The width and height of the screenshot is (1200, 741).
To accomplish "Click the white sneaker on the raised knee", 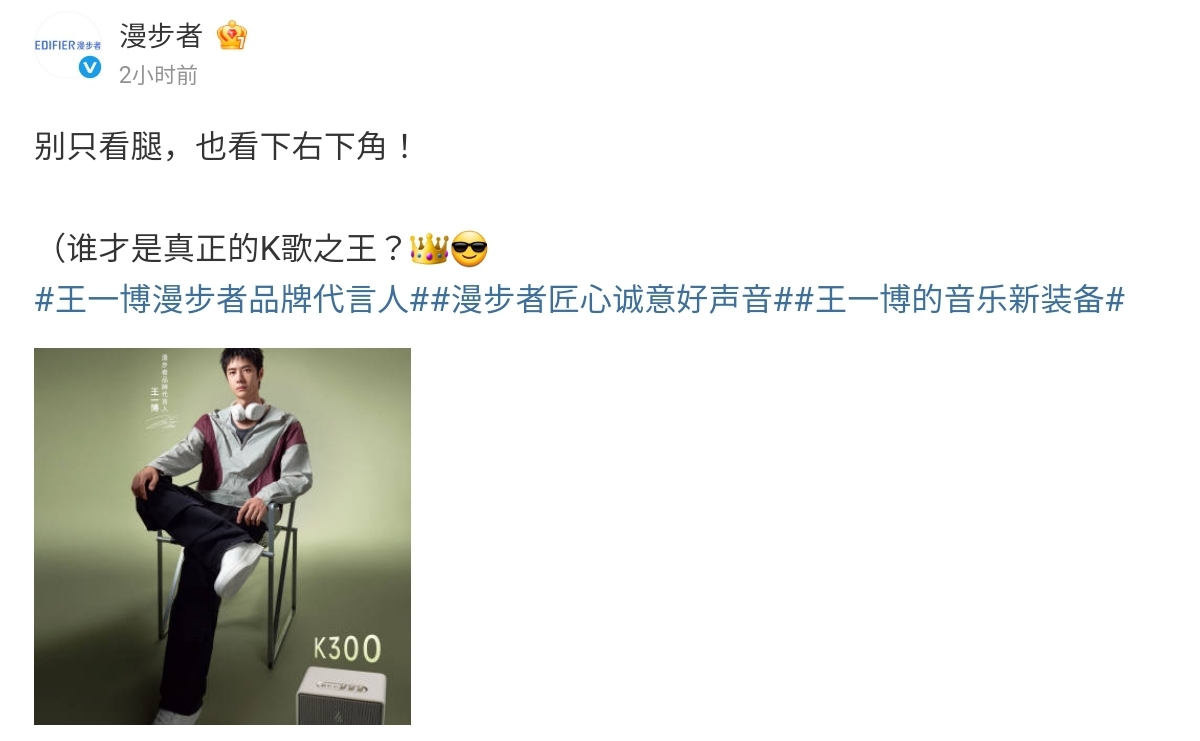I will [236, 568].
